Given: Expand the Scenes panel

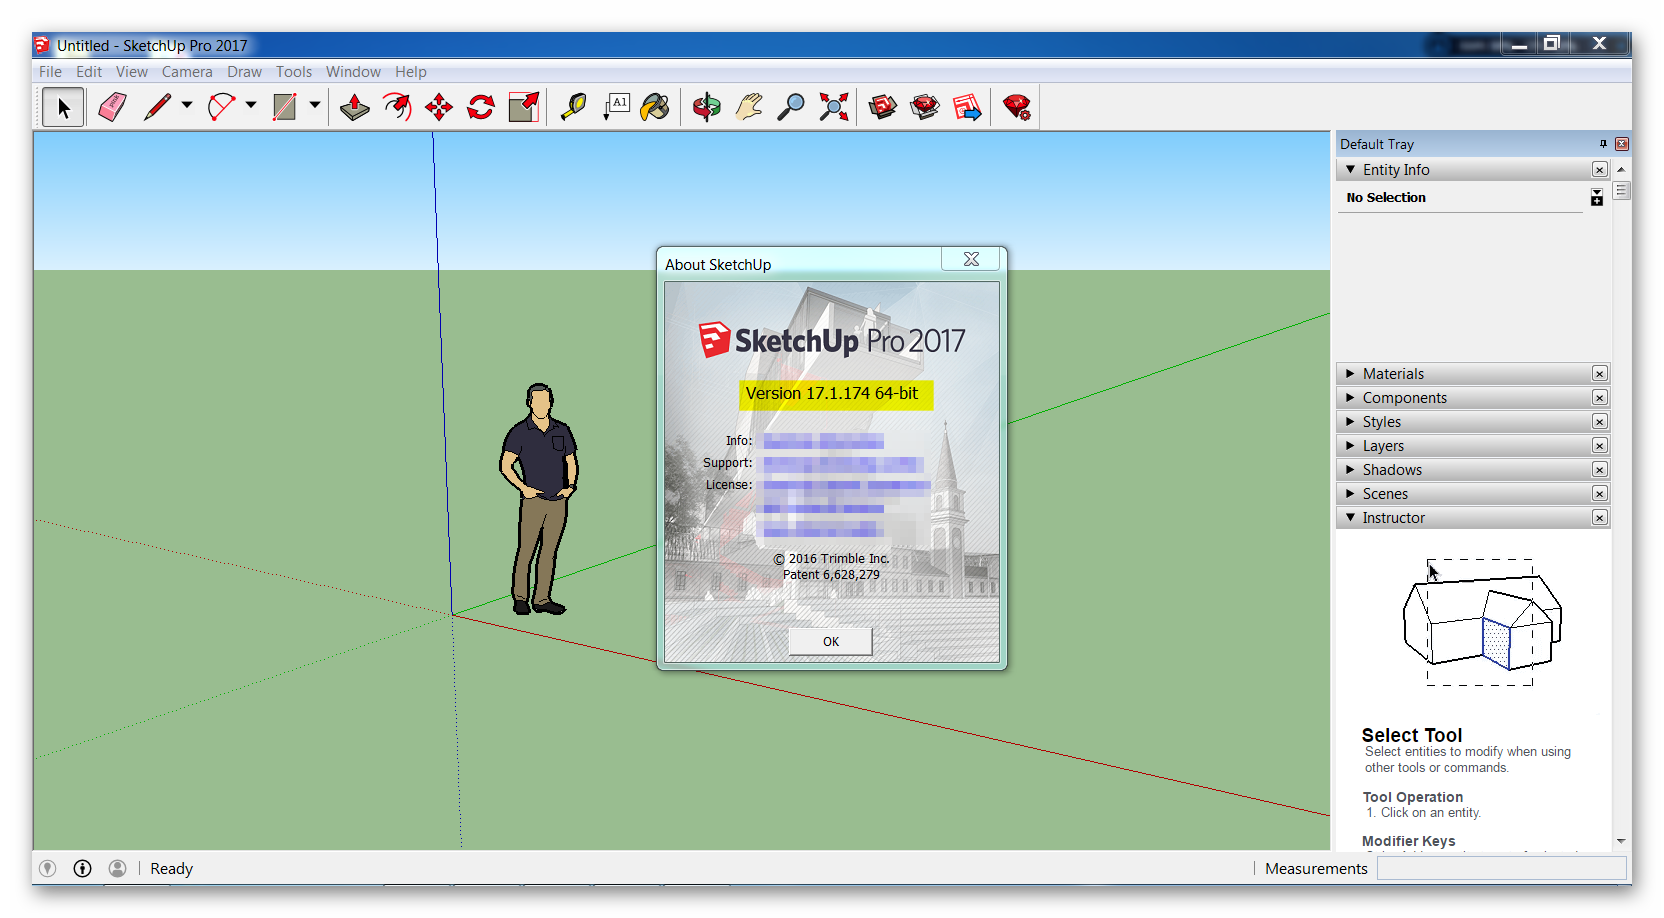Looking at the screenshot, I should click(x=1351, y=494).
